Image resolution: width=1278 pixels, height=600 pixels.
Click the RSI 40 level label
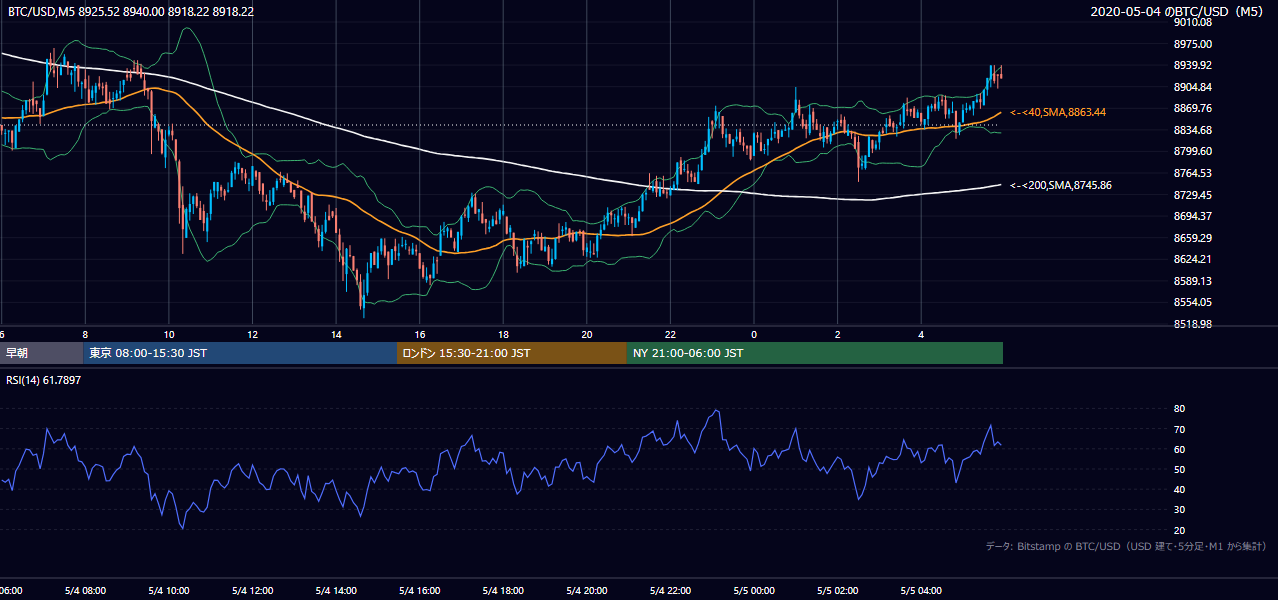(1179, 489)
